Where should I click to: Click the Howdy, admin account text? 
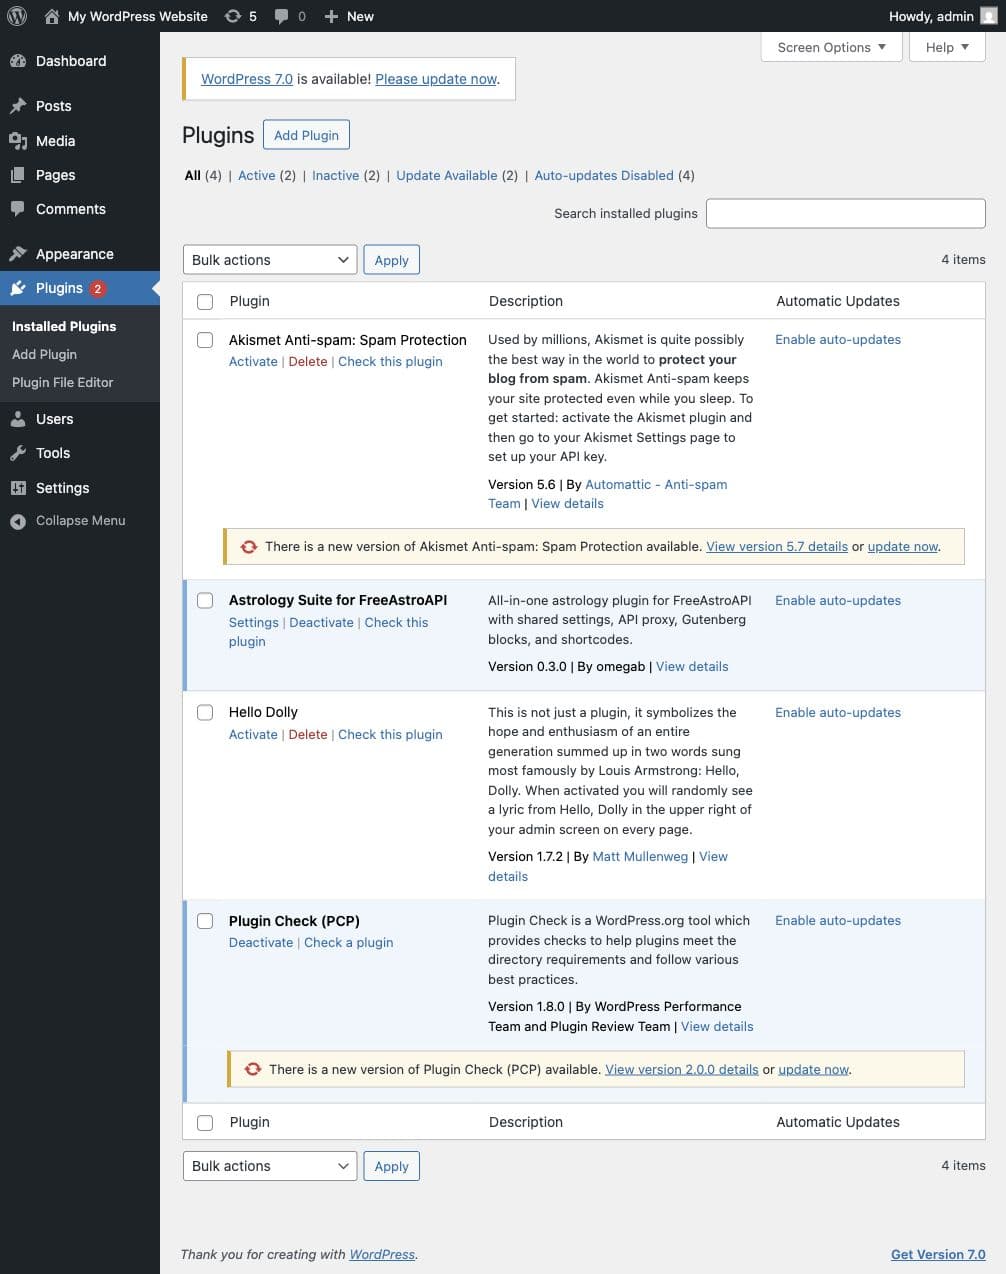tap(931, 16)
